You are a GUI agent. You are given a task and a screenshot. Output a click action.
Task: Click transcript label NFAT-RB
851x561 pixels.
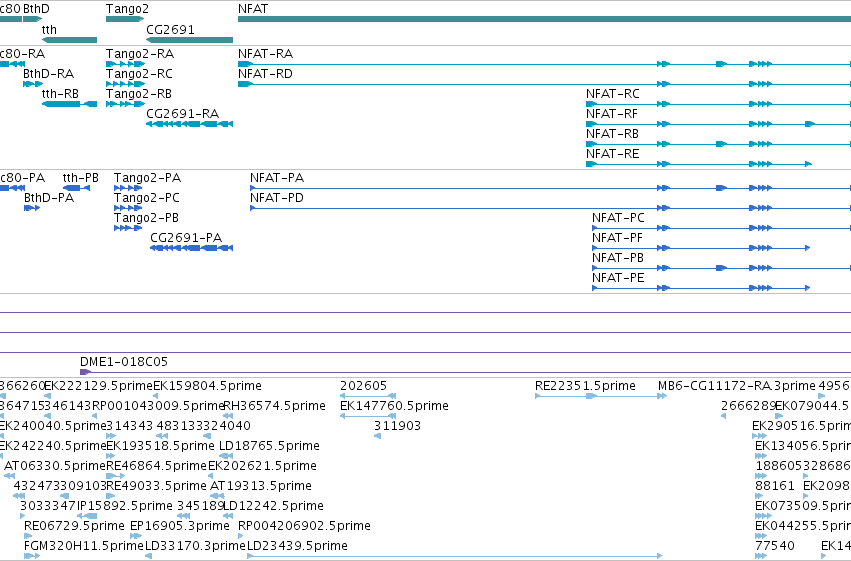point(612,134)
